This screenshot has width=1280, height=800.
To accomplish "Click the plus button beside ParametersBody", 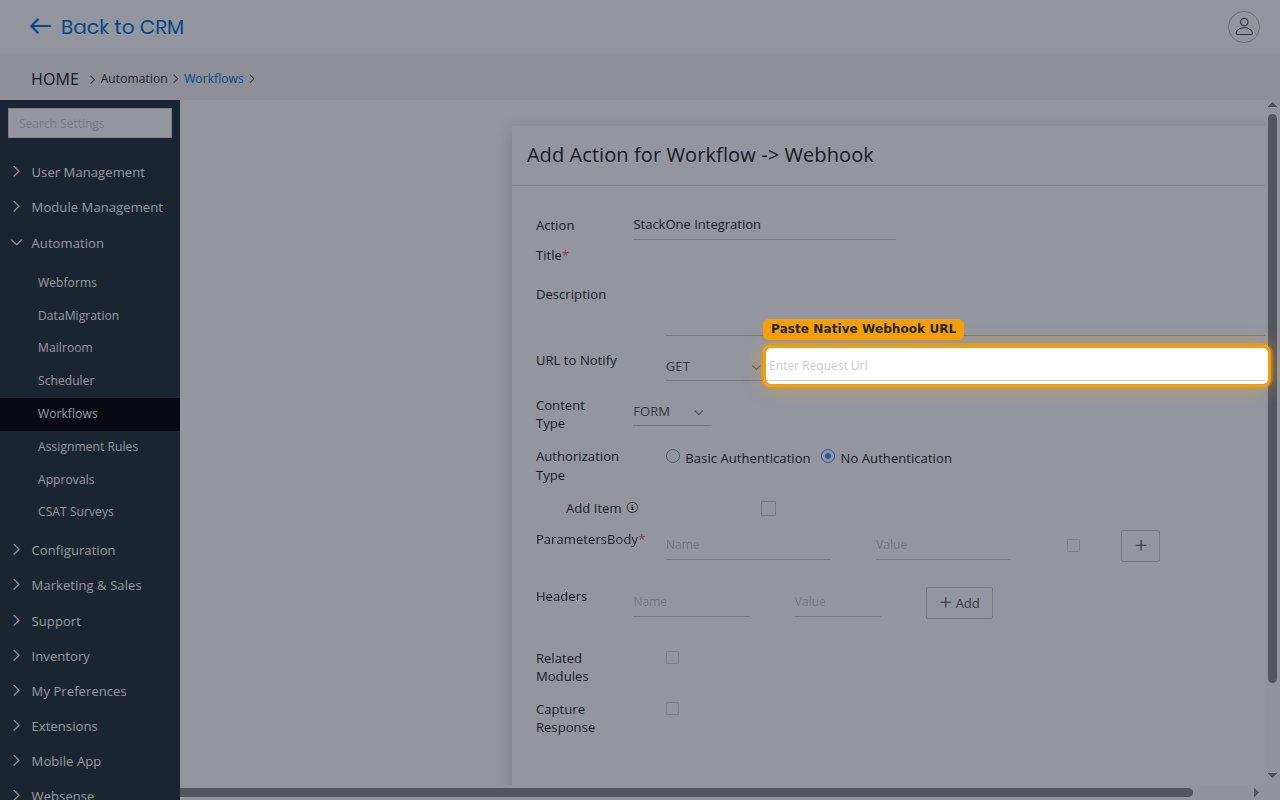I will coord(1141,546).
